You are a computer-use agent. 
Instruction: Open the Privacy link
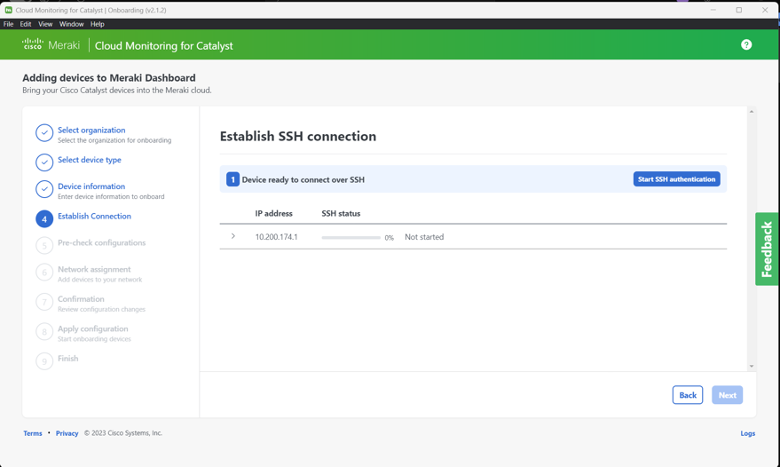[x=67, y=433]
